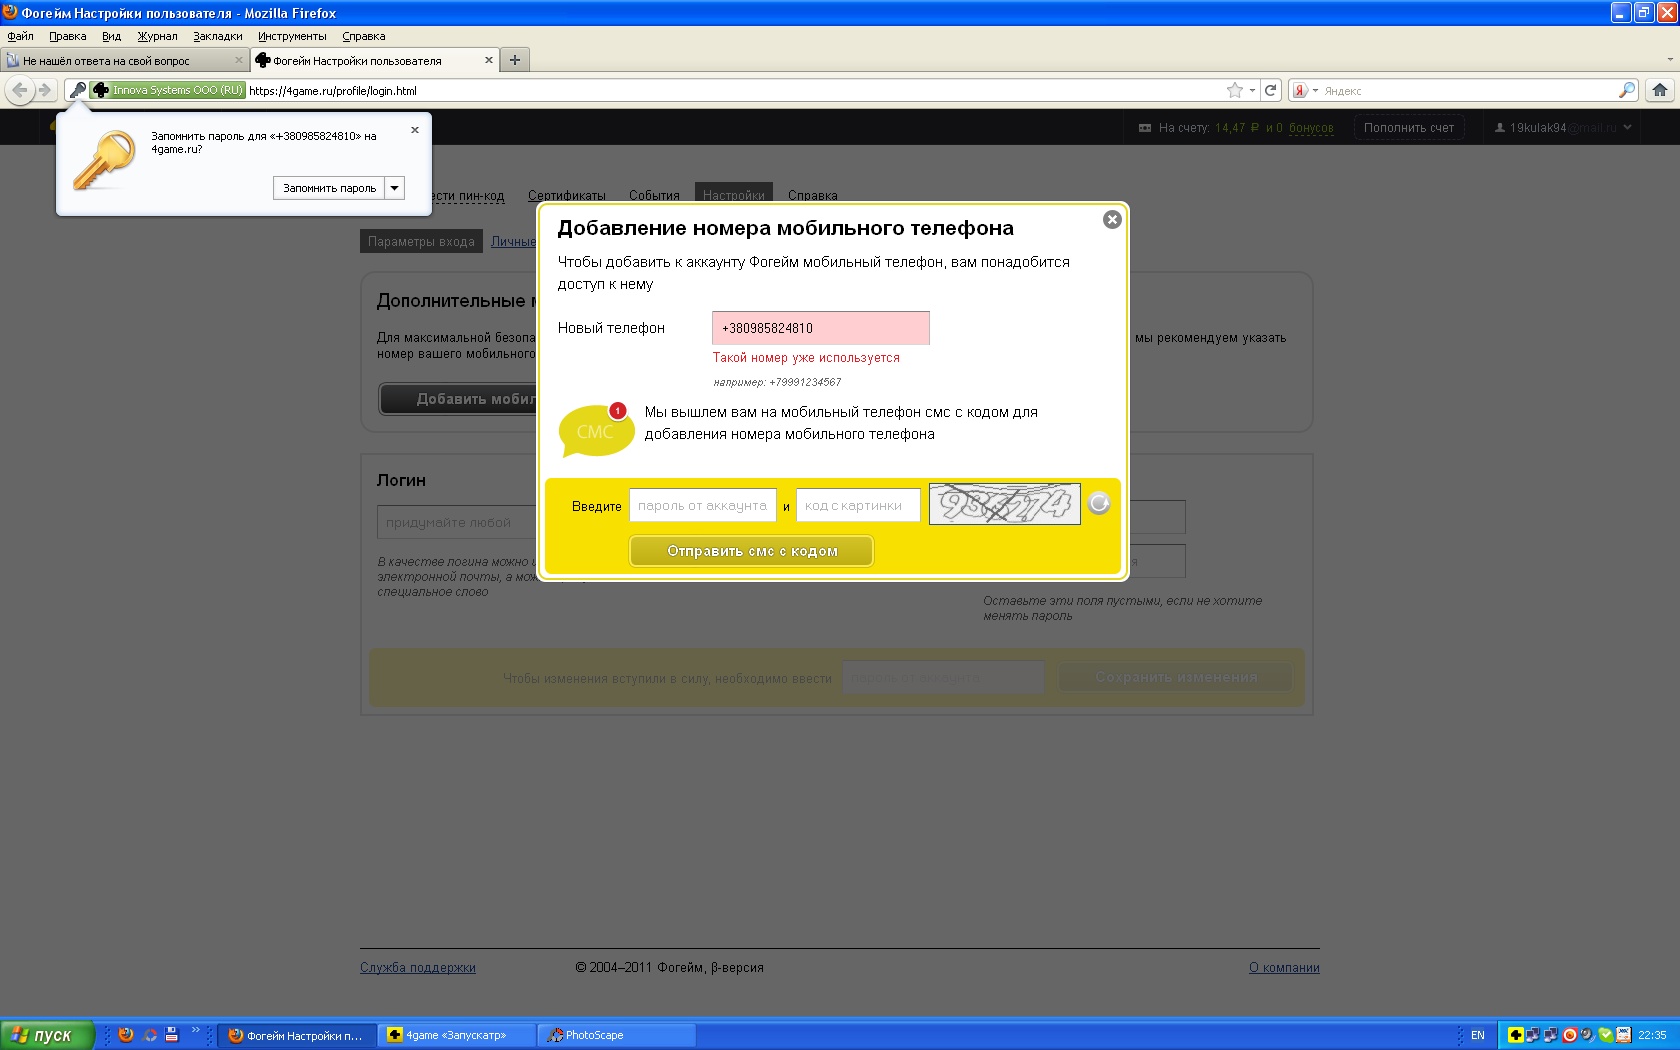1680x1050 pixels.
Task: Open the 4game tray icon
Action: (x=1516, y=1035)
